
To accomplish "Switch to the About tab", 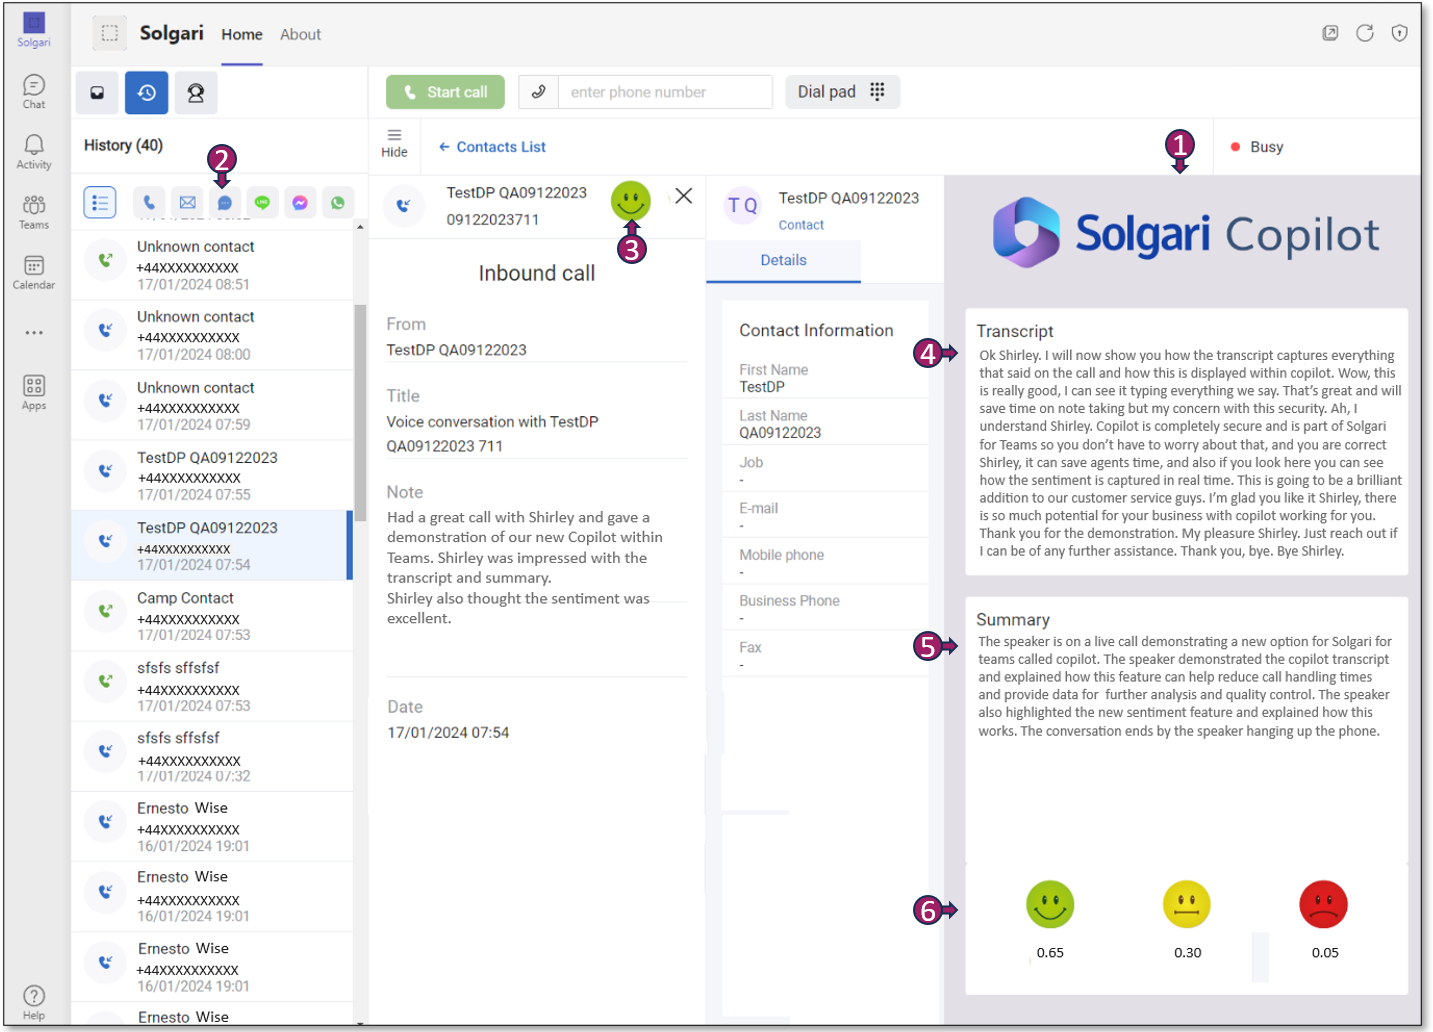I will pos(300,35).
